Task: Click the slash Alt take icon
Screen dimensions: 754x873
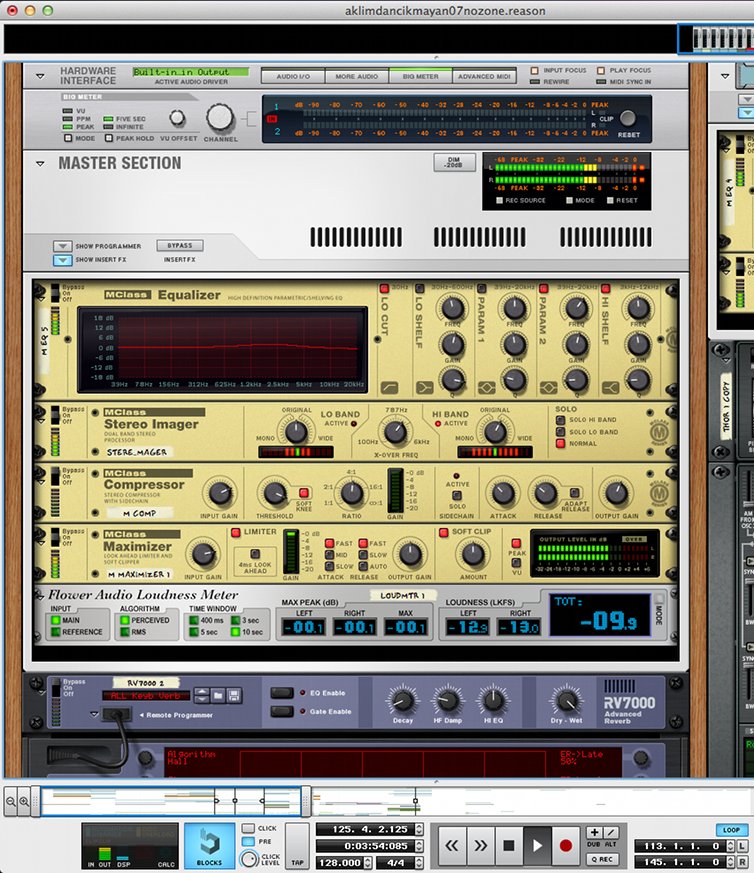Action: [x=611, y=832]
